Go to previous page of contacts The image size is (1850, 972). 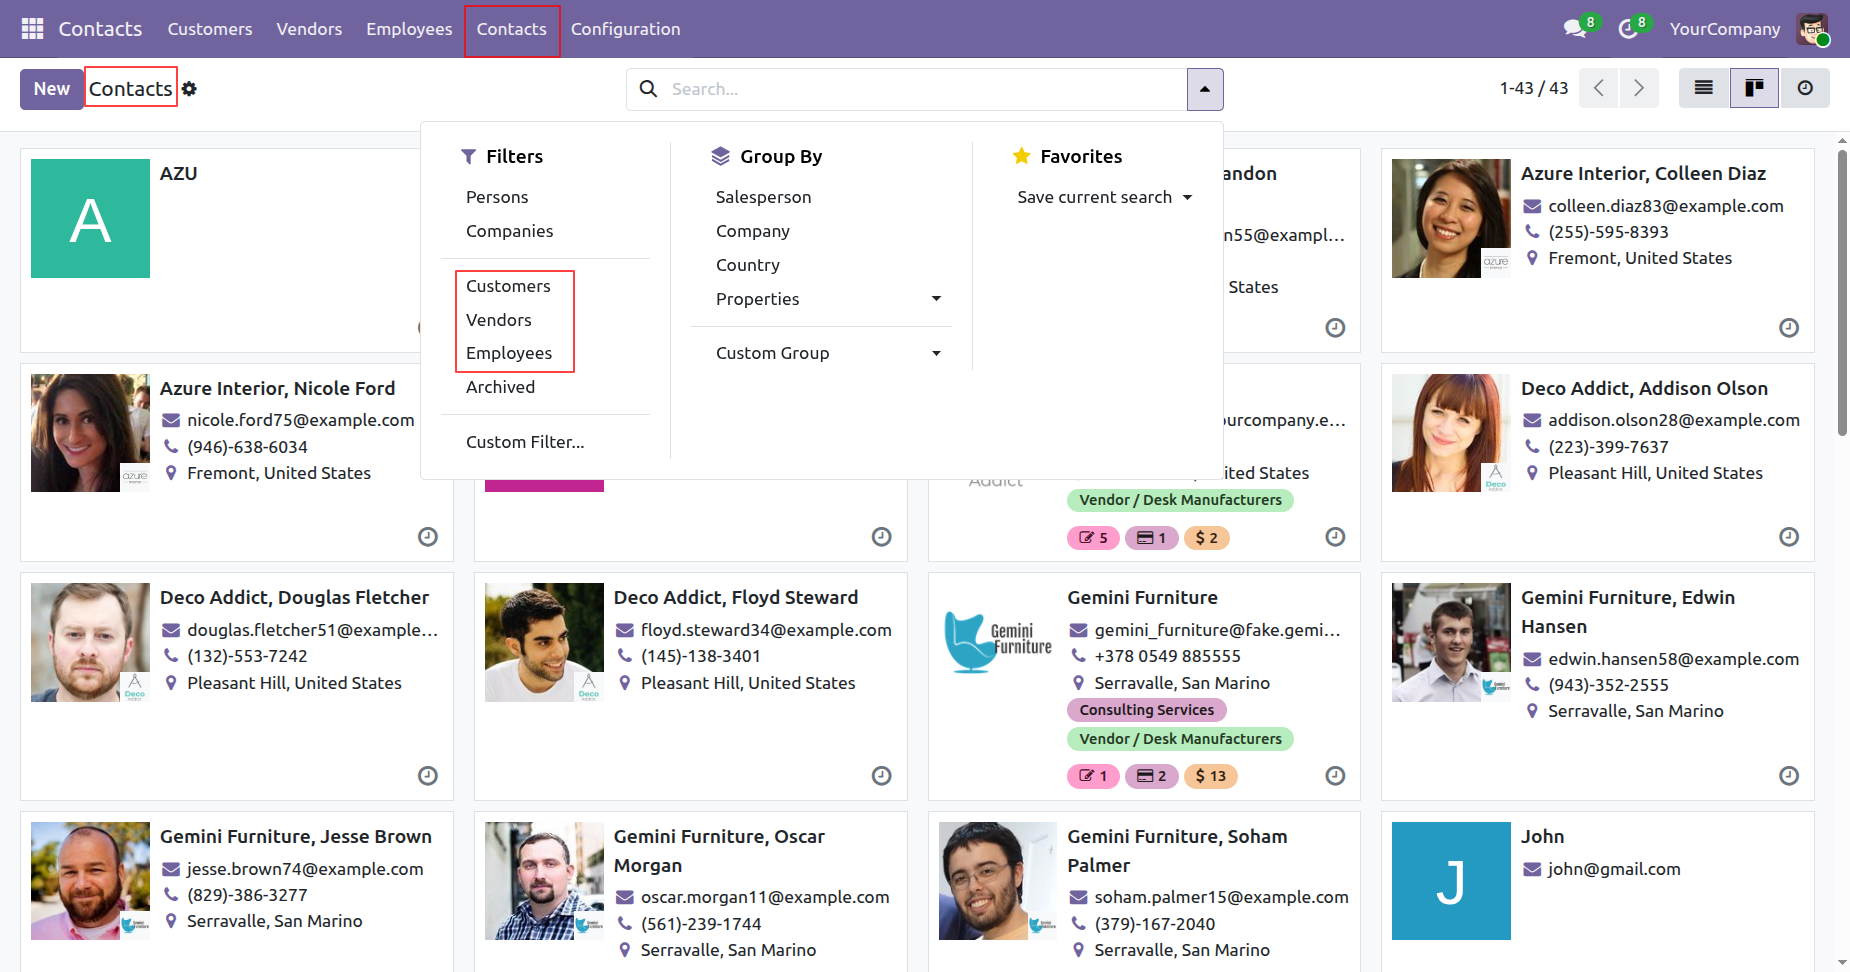(1599, 88)
